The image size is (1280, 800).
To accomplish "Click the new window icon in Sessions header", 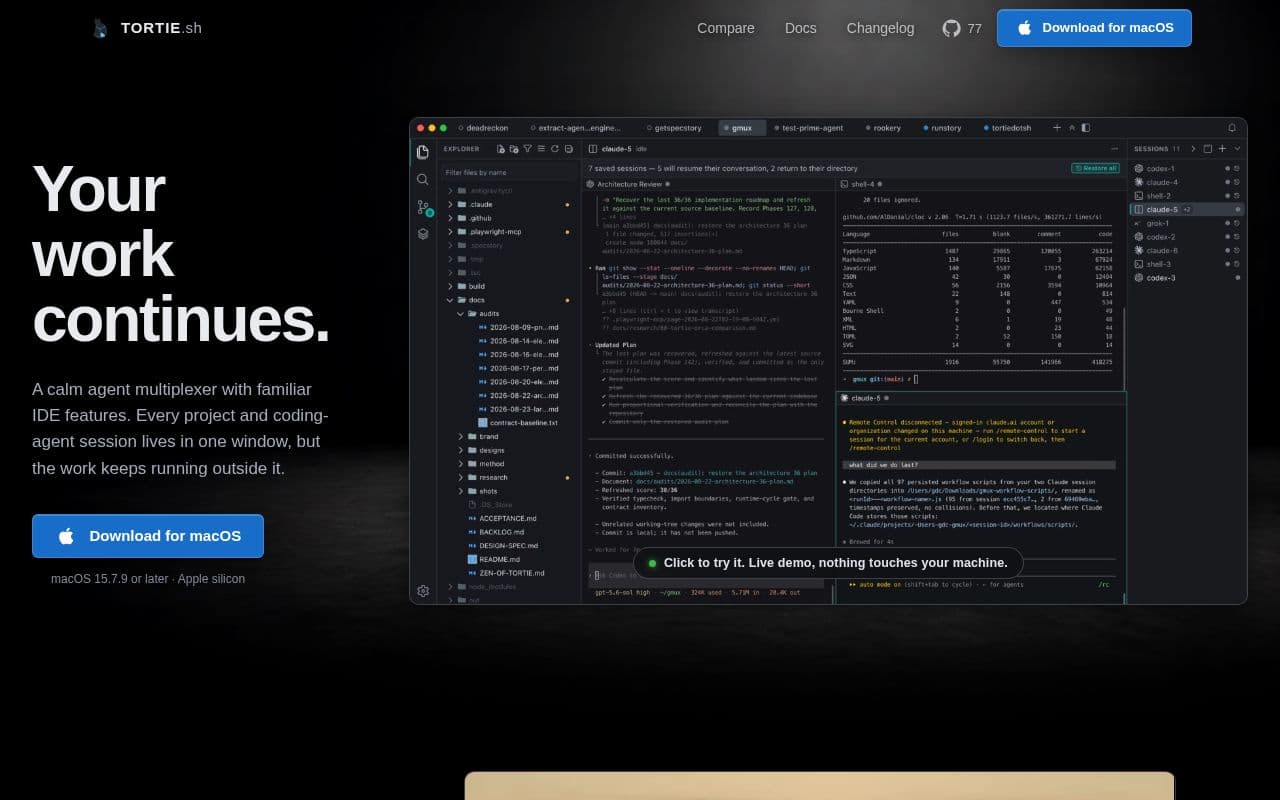I will point(1207,149).
